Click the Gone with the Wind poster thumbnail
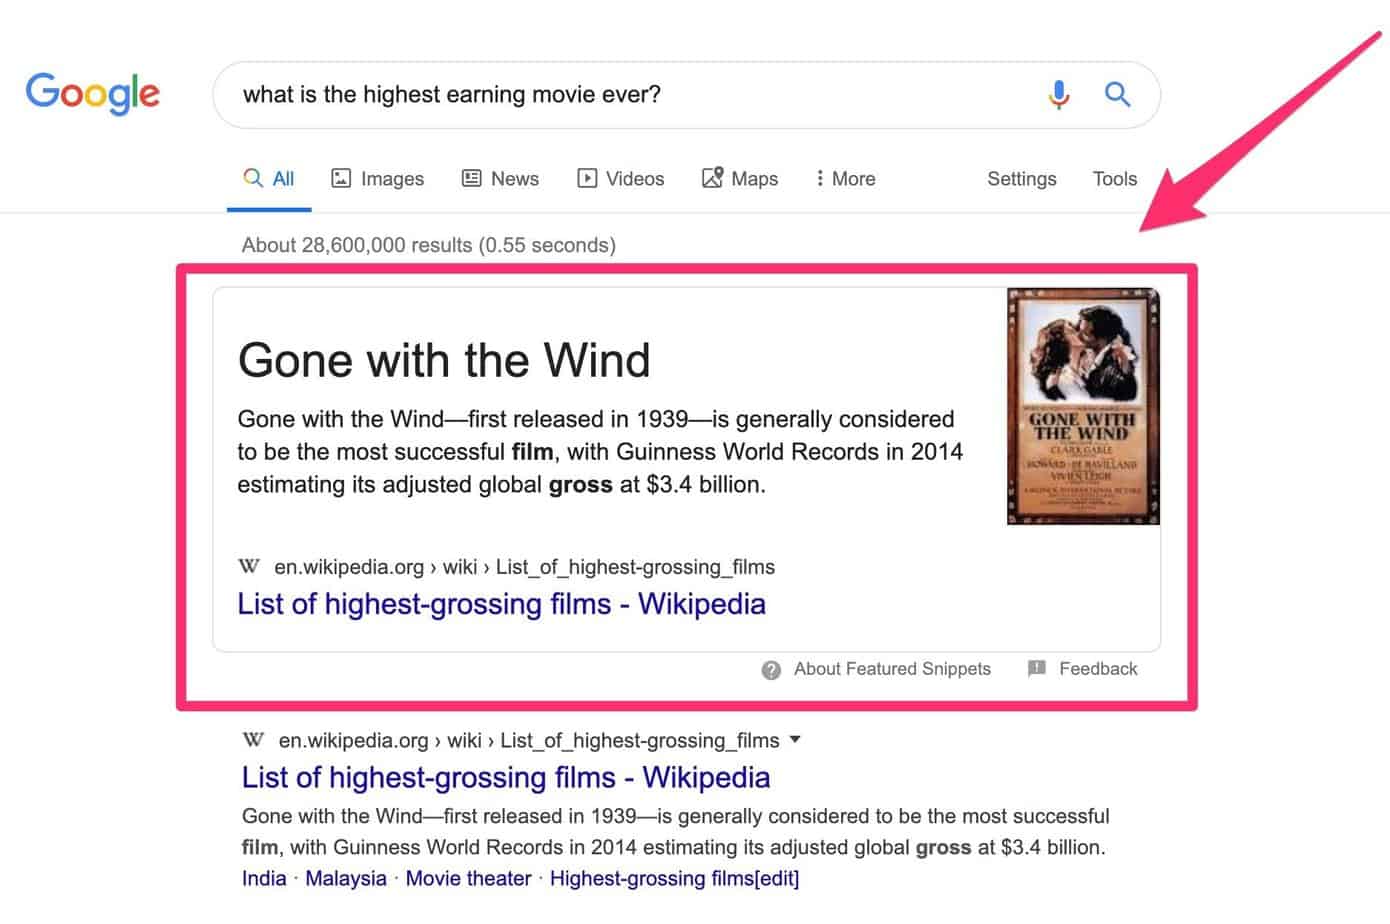This screenshot has height=924, width=1390. pos(1082,405)
